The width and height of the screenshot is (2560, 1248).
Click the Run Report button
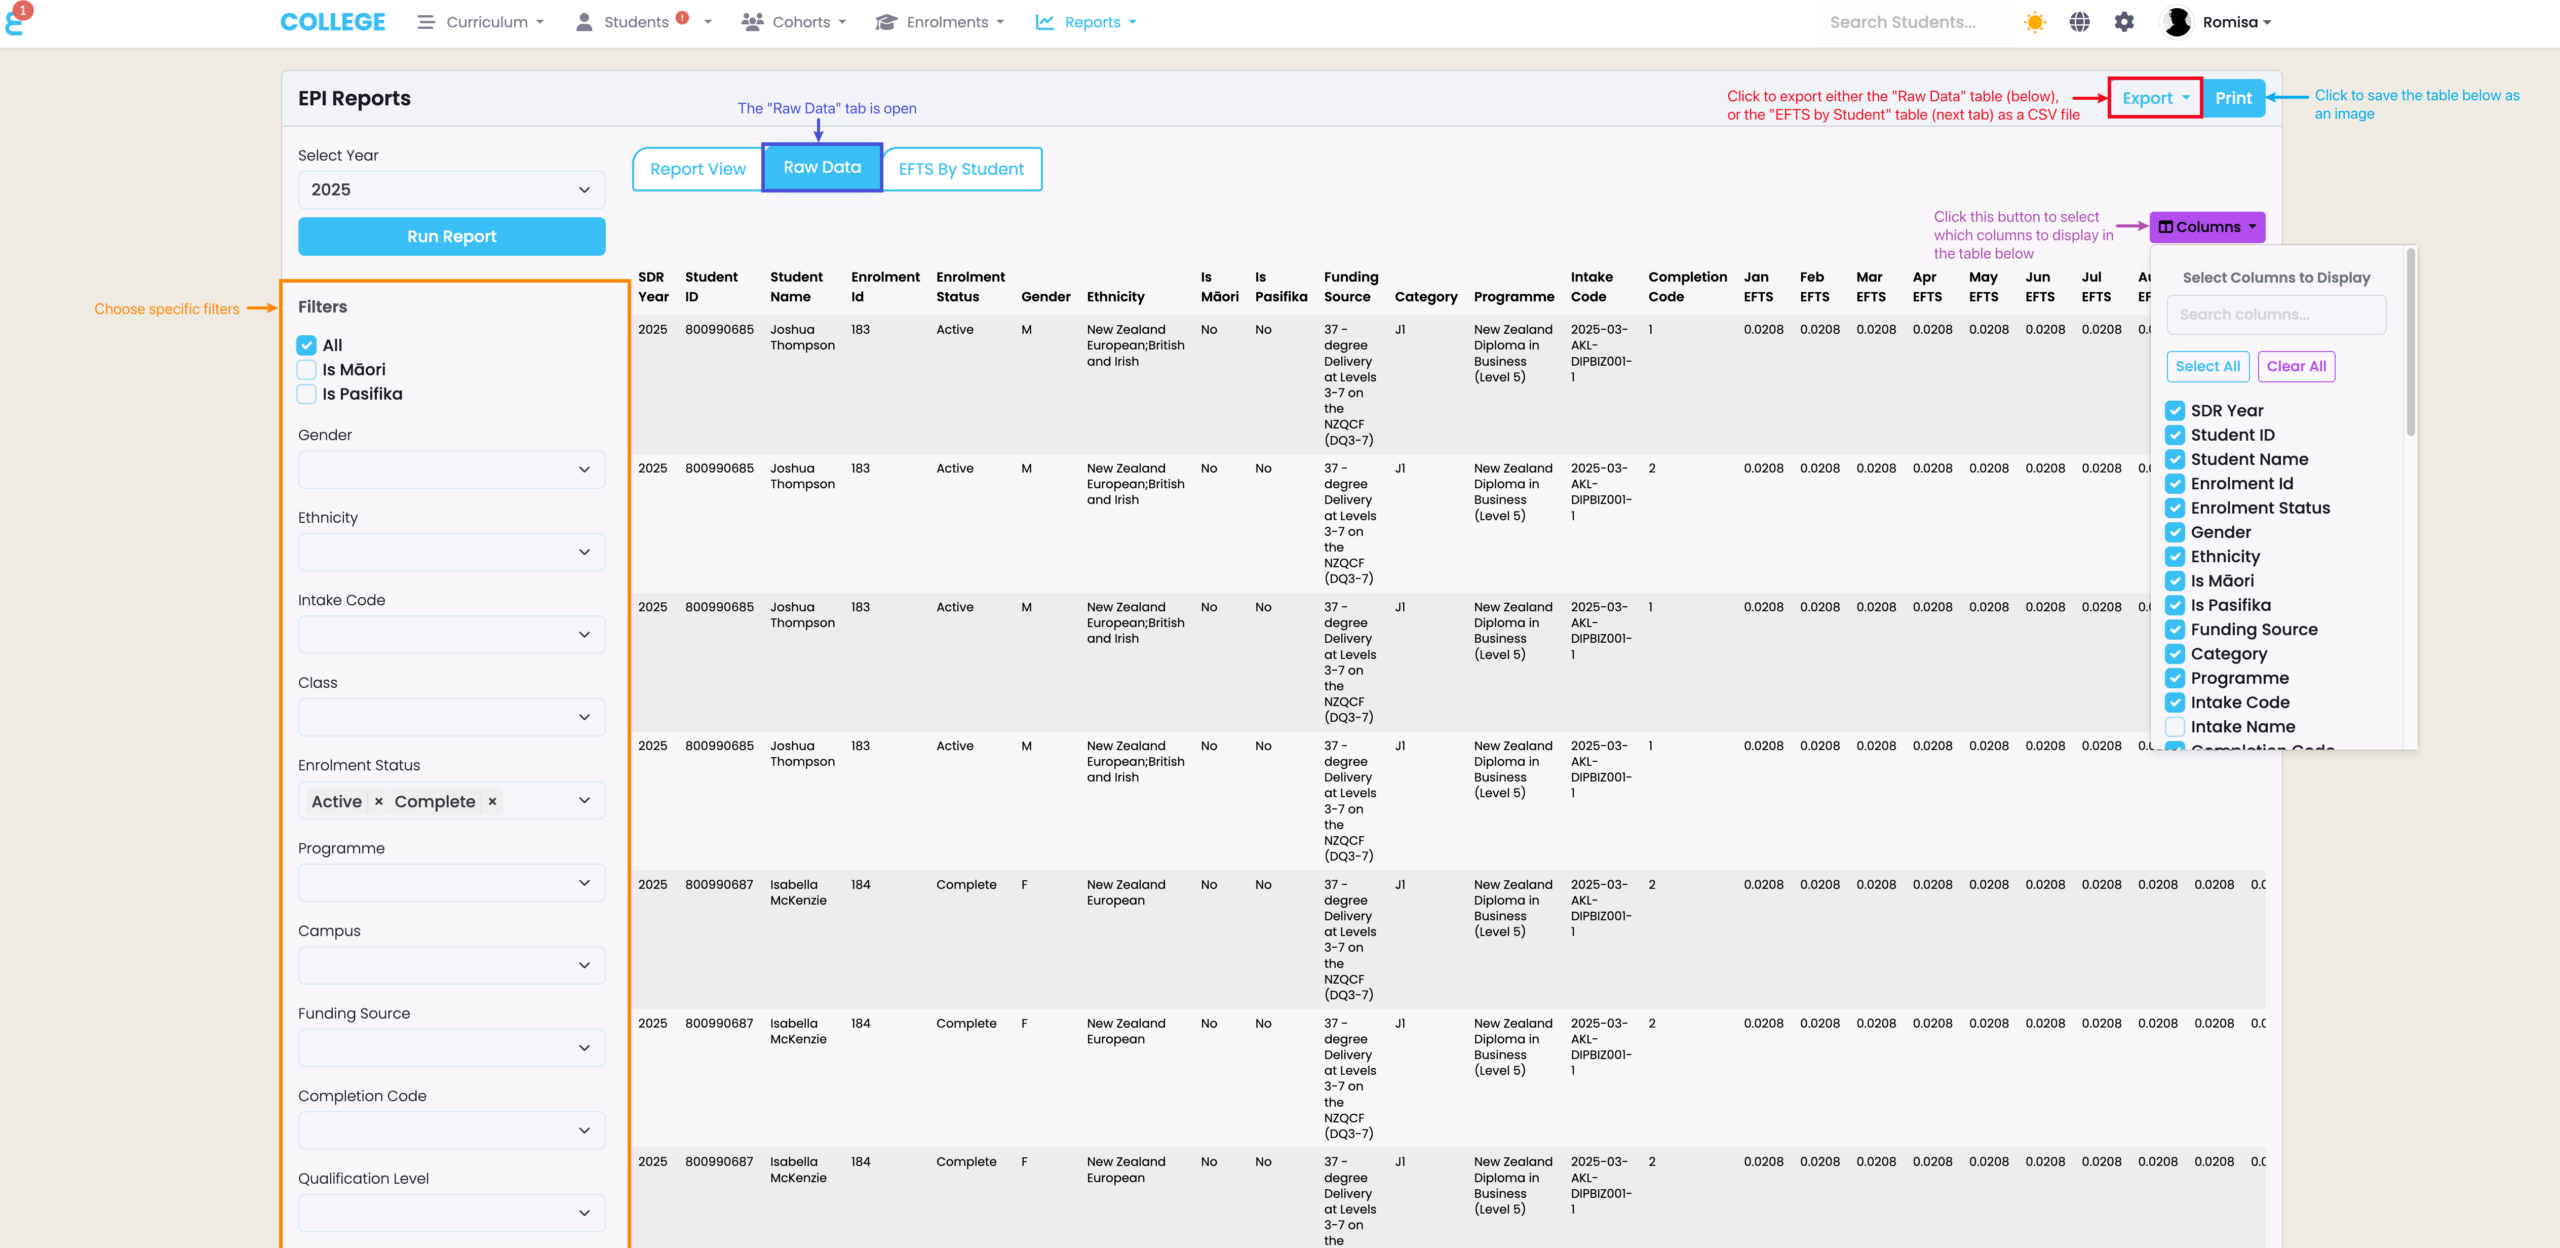tap(451, 236)
